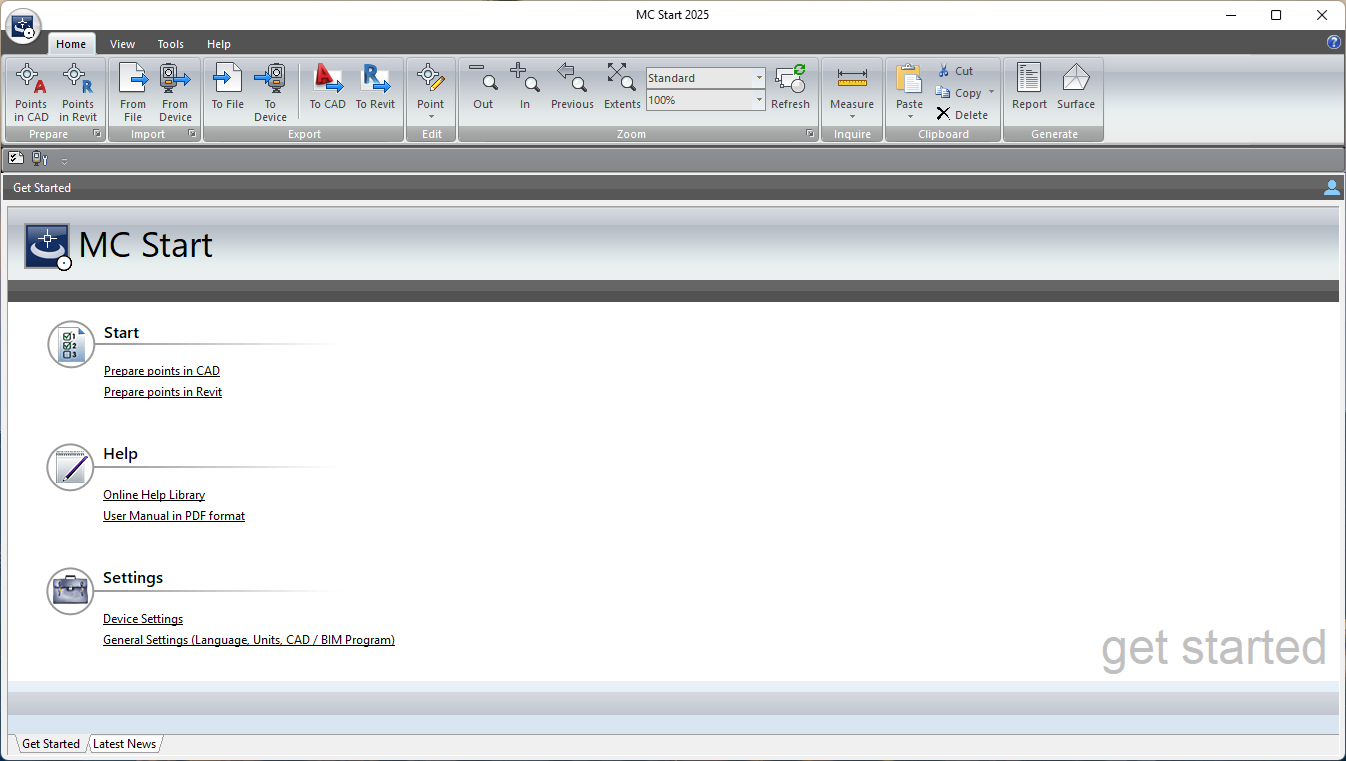Click the Start section checklist icon
The width and height of the screenshot is (1346, 761).
tap(71, 345)
